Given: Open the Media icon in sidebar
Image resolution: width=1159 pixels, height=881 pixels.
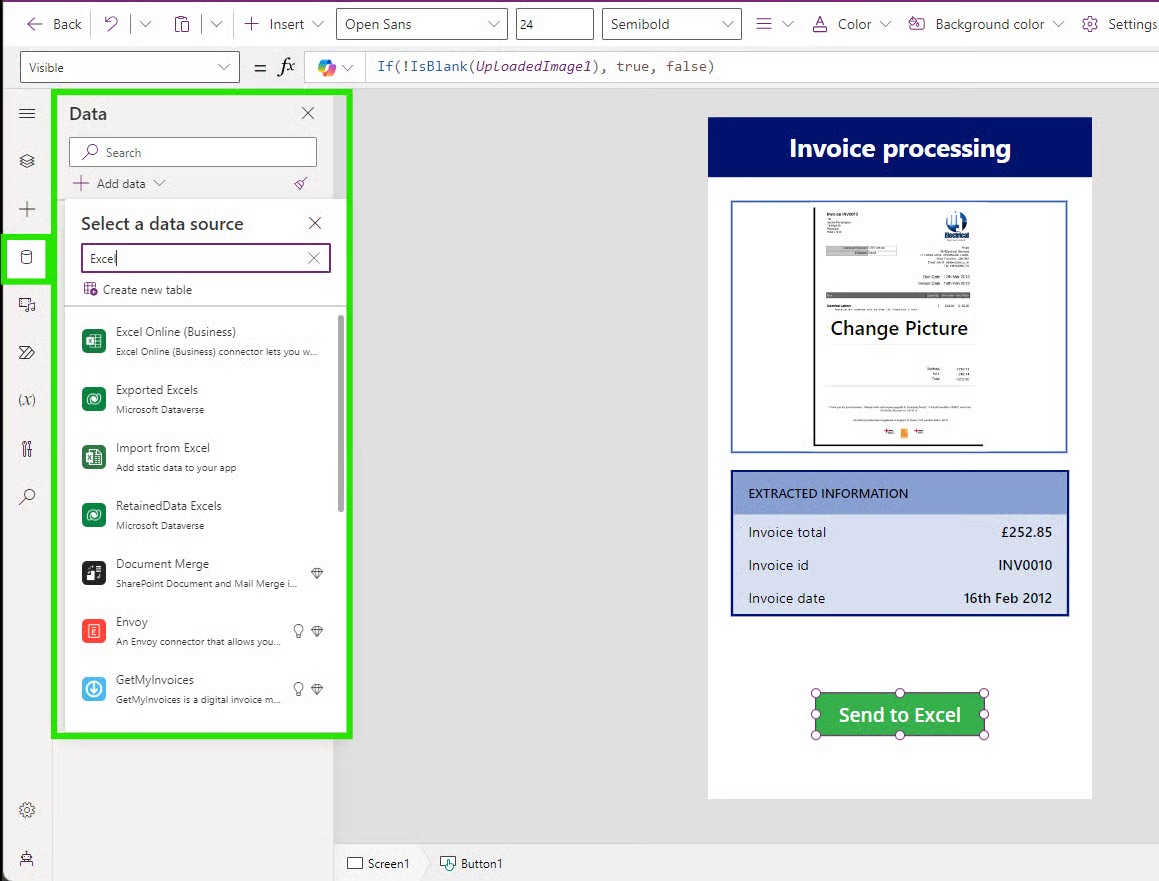Looking at the screenshot, I should coord(27,305).
